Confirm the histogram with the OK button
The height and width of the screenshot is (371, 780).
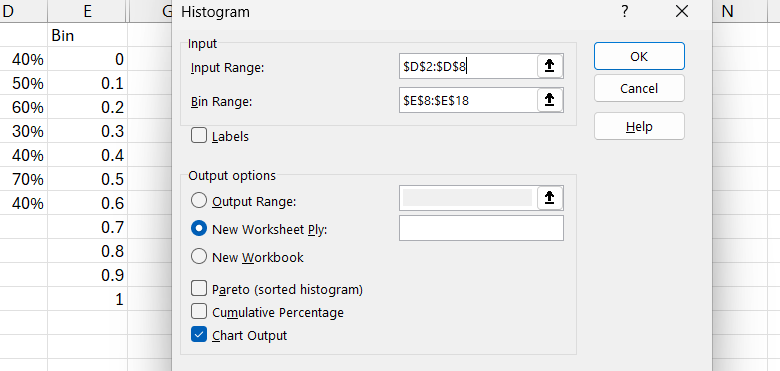[x=639, y=56]
